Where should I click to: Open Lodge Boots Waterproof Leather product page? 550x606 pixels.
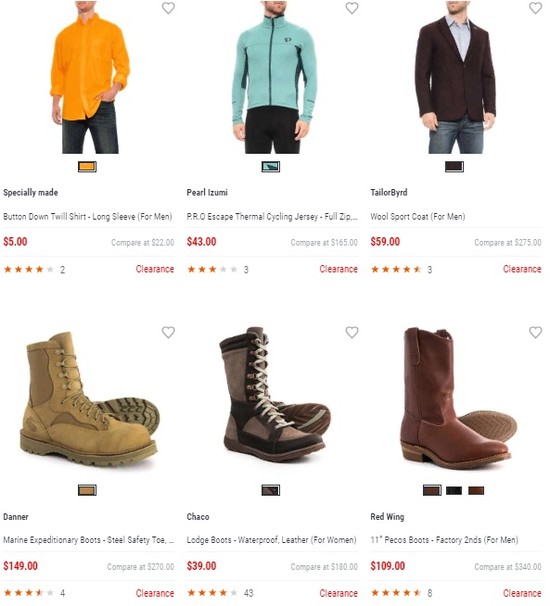(x=271, y=540)
